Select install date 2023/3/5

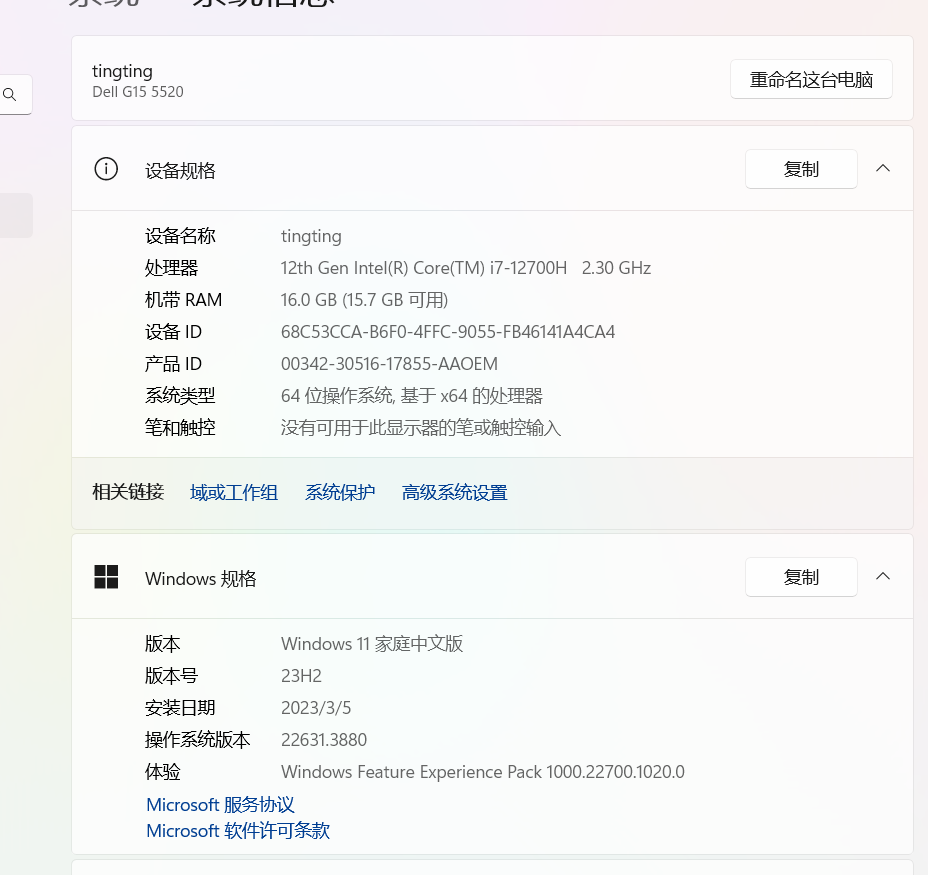tap(316, 707)
